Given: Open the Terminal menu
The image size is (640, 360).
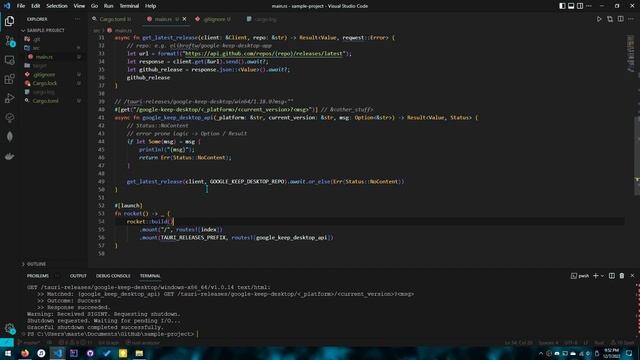Looking at the screenshot, I should [x=129, y=6].
